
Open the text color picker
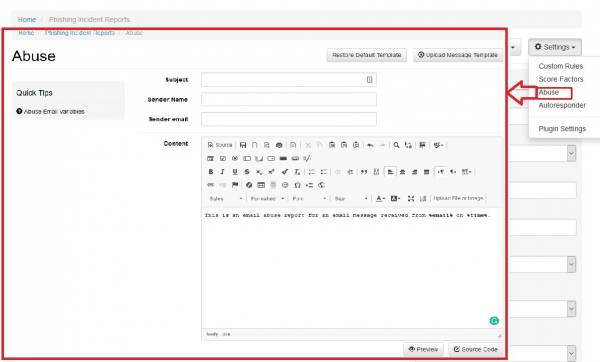coord(380,198)
